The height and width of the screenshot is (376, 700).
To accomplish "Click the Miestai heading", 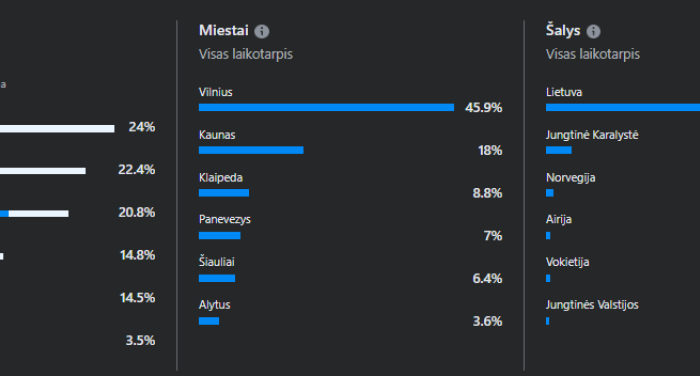I will [x=224, y=30].
